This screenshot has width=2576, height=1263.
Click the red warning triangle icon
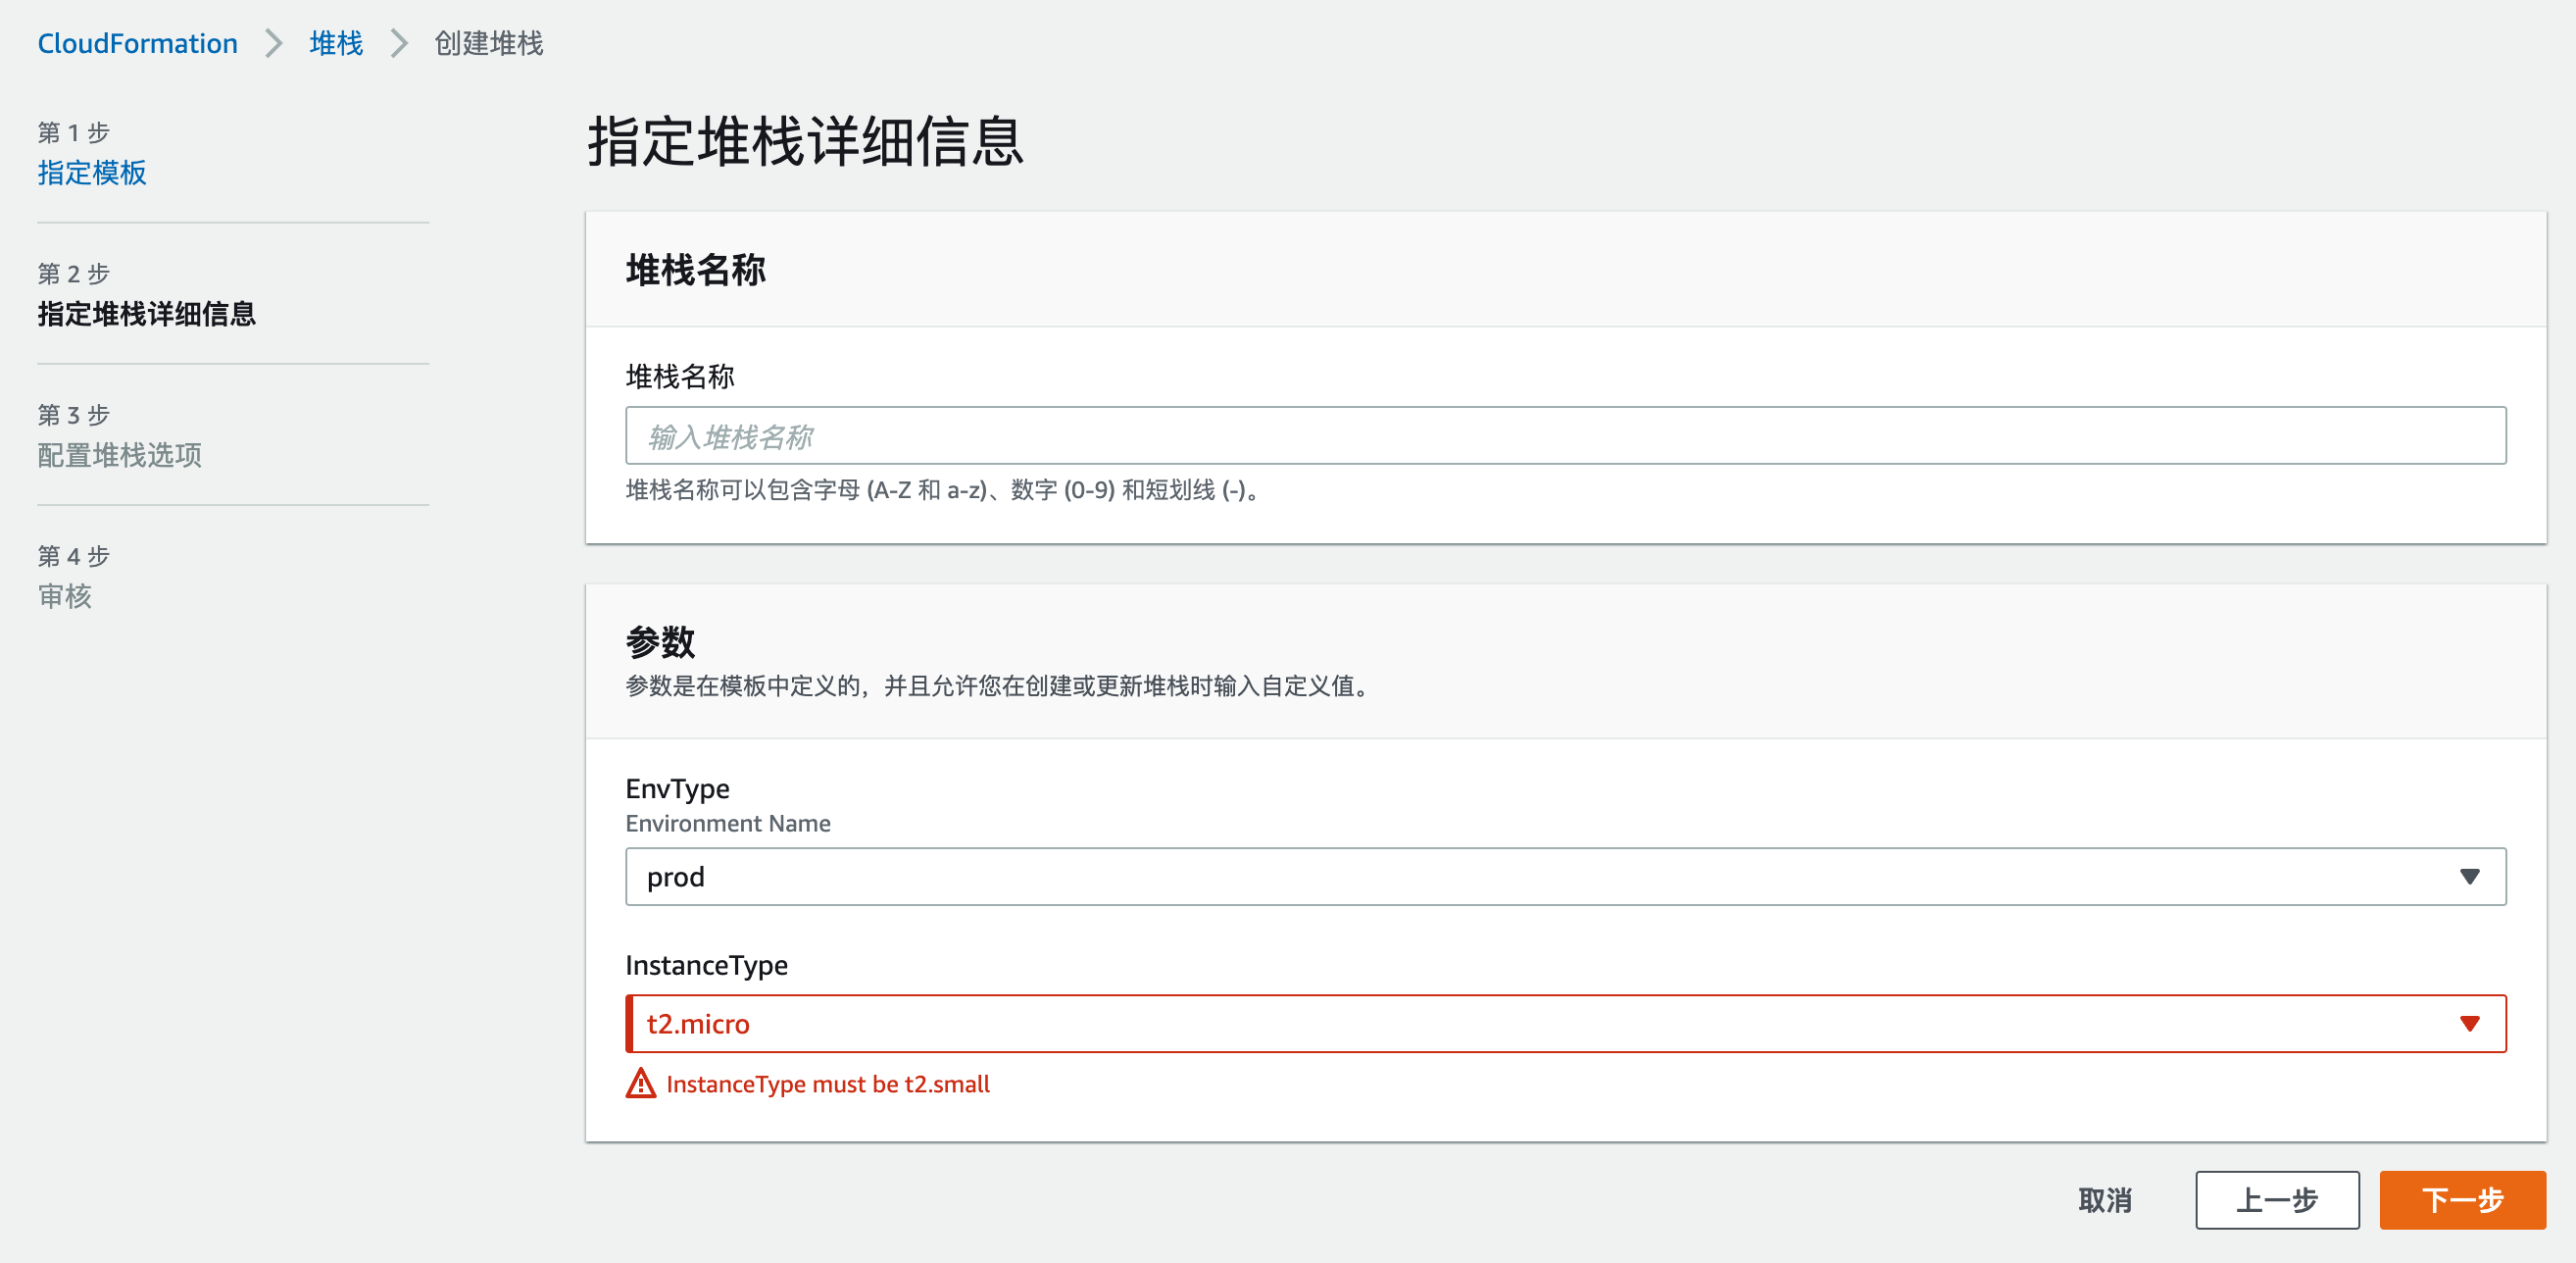(640, 1084)
